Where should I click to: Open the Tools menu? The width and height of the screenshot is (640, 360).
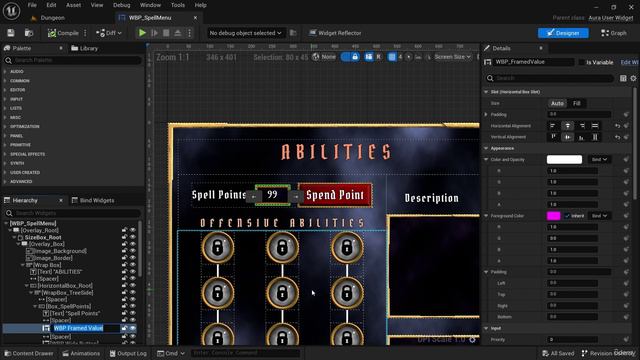178,5
